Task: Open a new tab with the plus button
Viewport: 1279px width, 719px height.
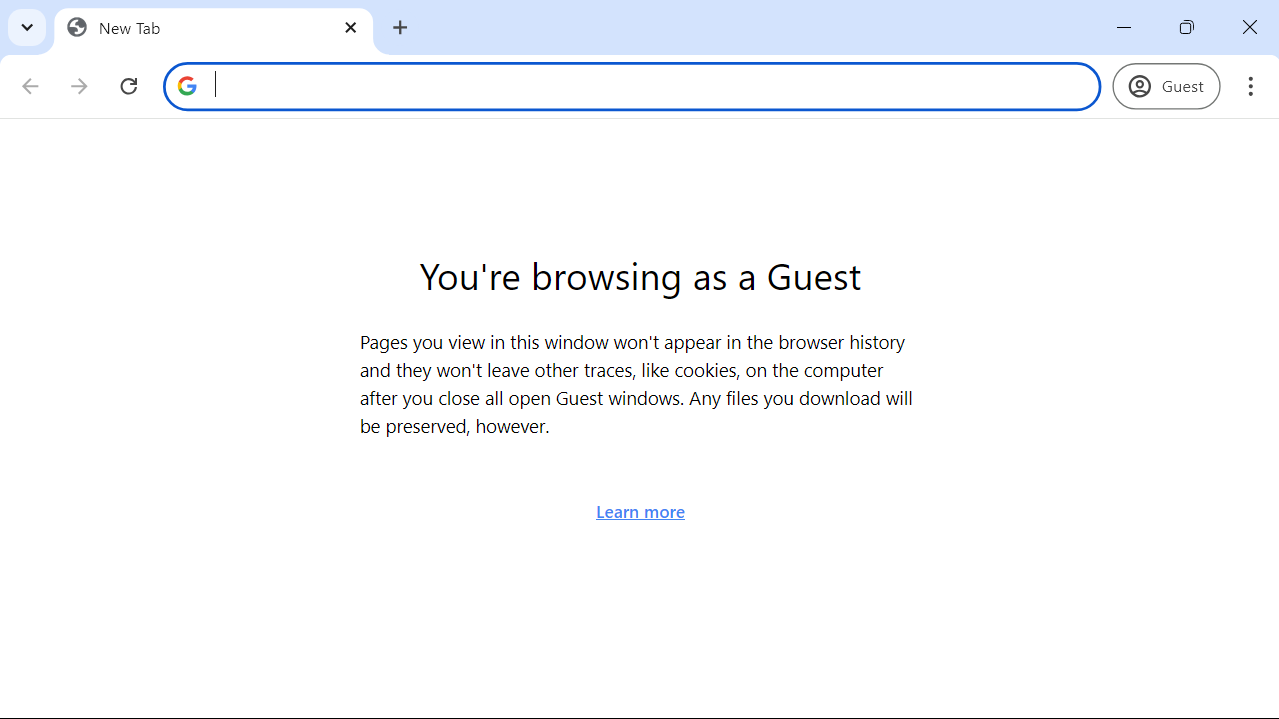Action: pos(400,27)
